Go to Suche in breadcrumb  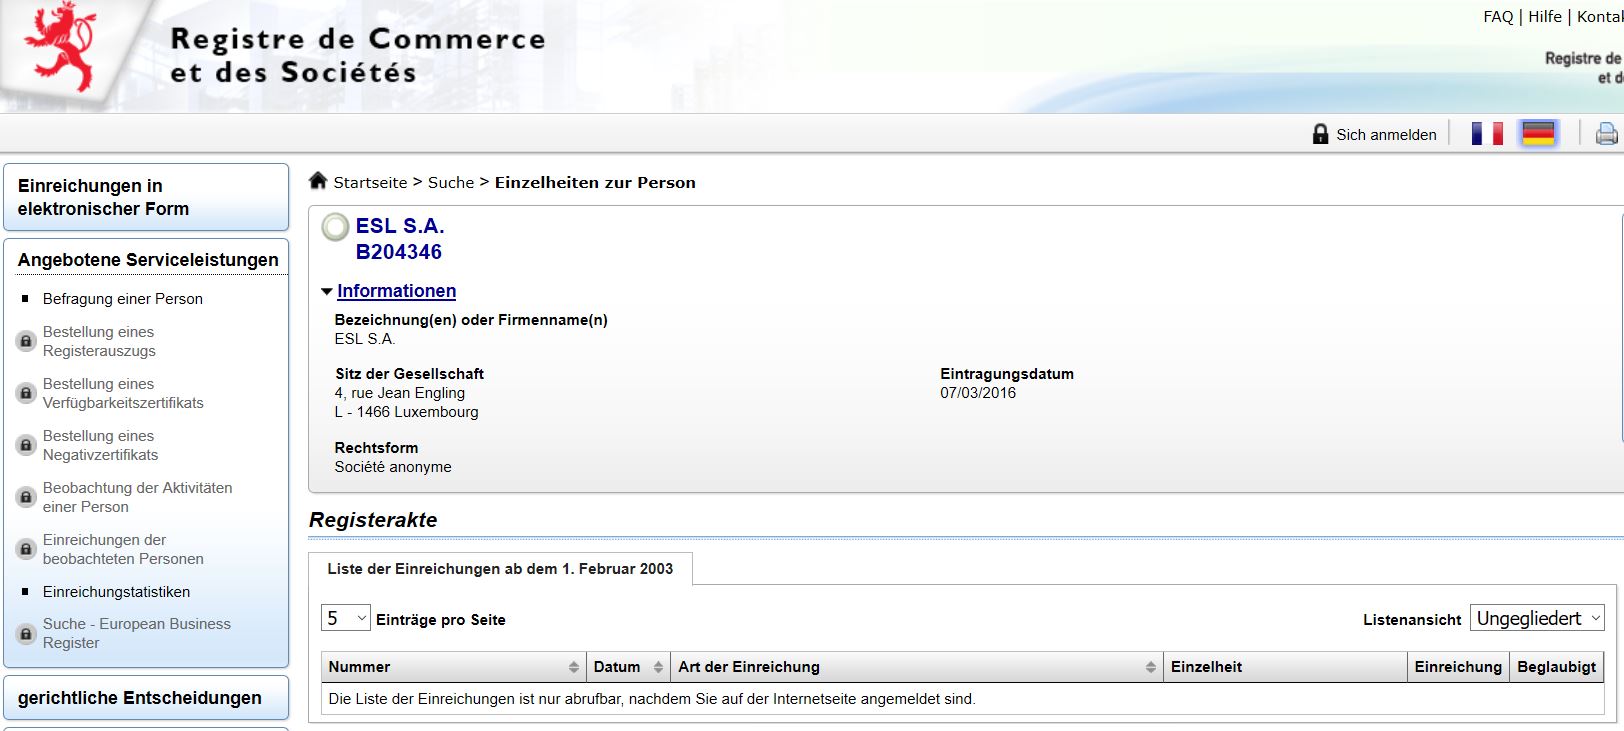tap(451, 182)
